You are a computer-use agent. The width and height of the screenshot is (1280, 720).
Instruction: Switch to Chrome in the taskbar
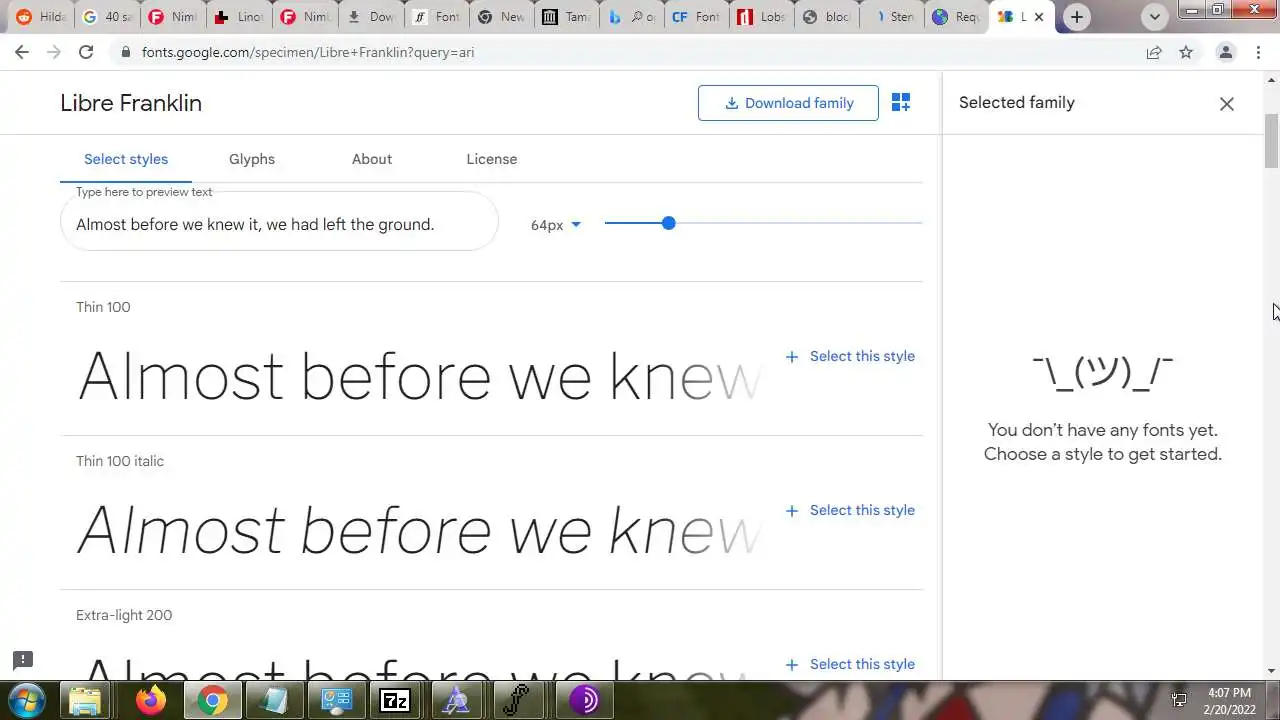(x=212, y=700)
